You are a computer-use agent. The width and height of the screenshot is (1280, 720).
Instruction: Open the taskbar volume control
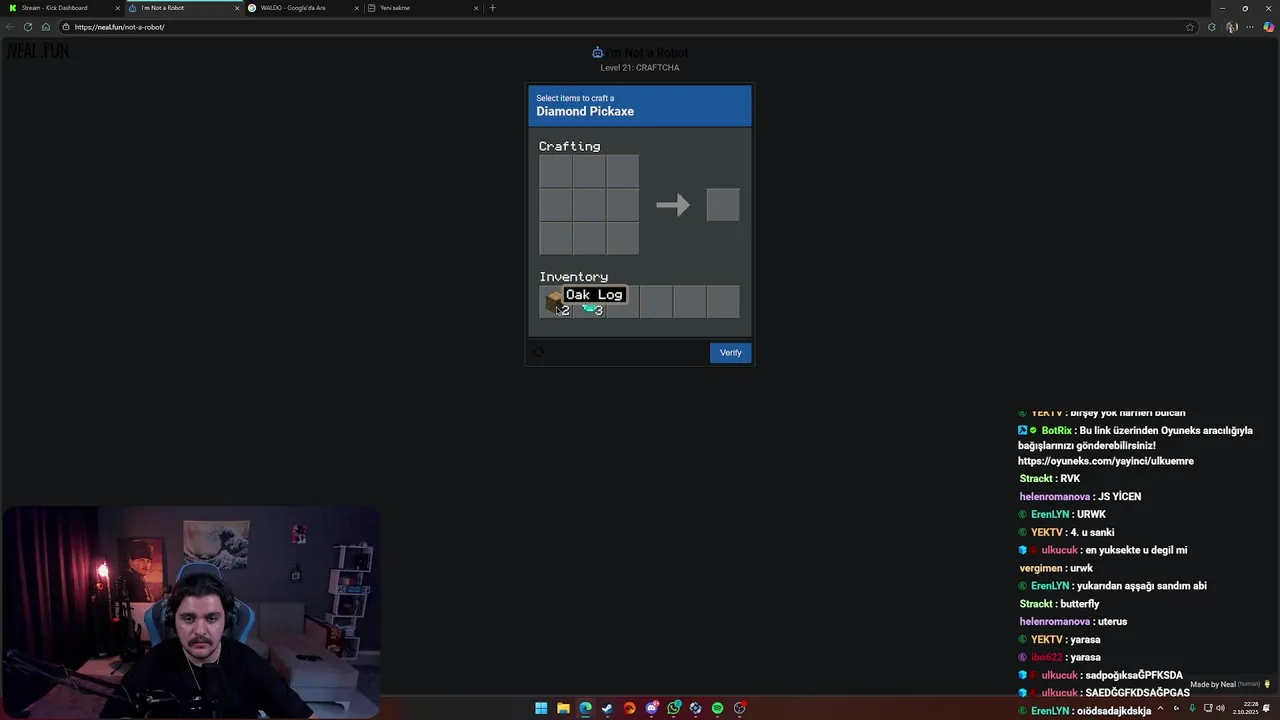pos(1220,708)
